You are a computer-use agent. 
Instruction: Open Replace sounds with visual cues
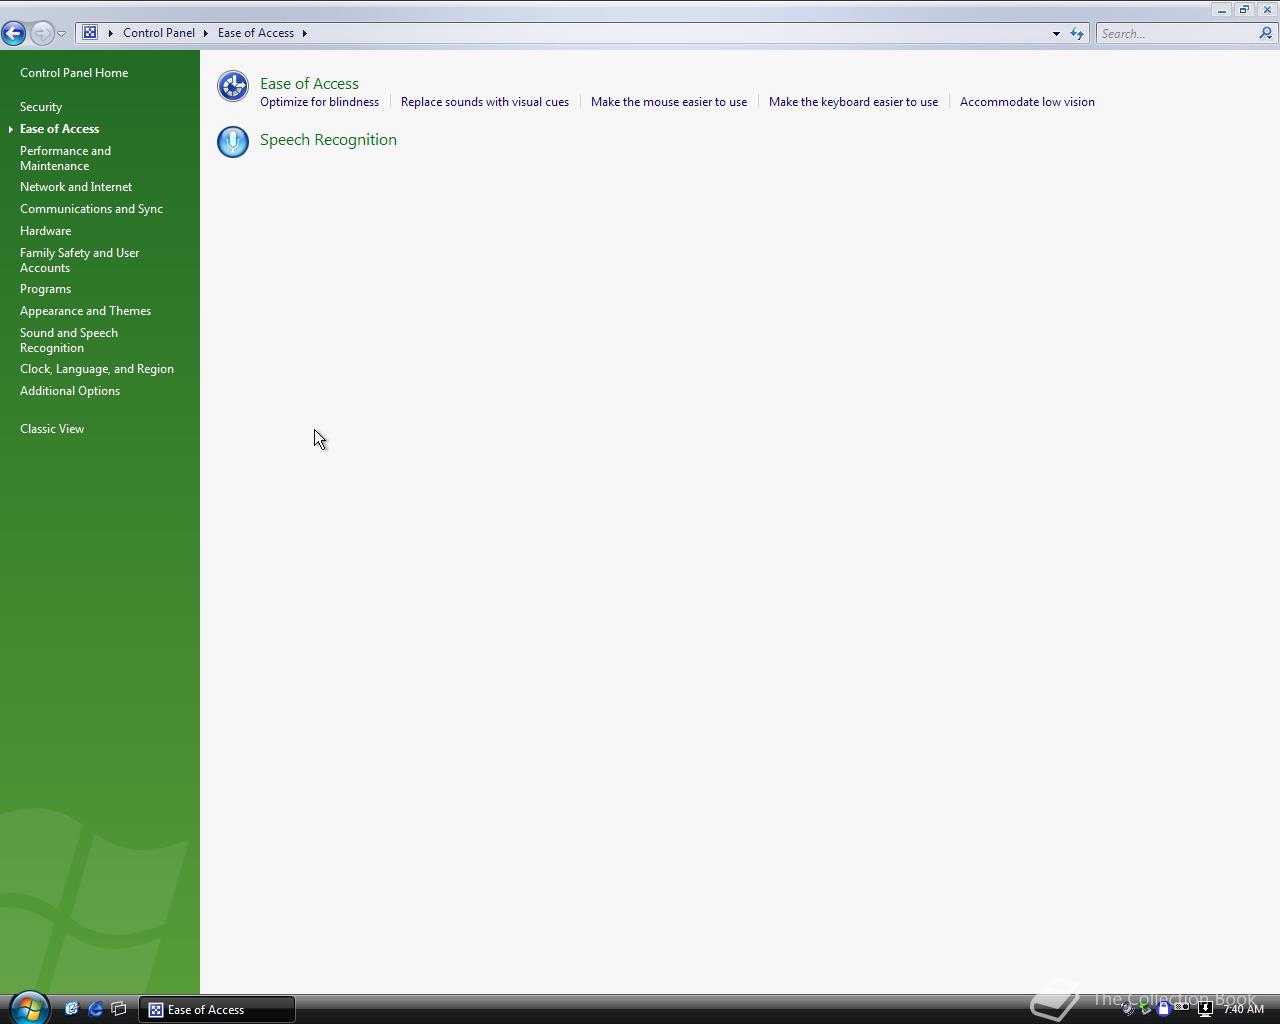[485, 102]
